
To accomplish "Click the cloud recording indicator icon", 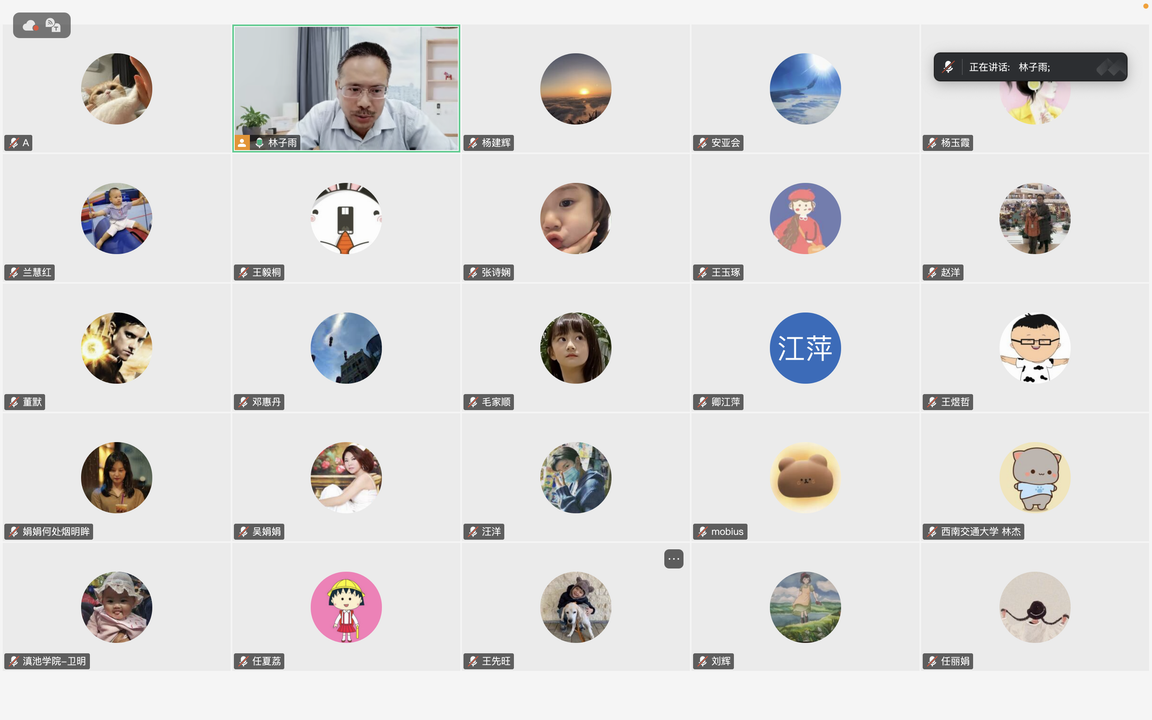I will tap(30, 26).
